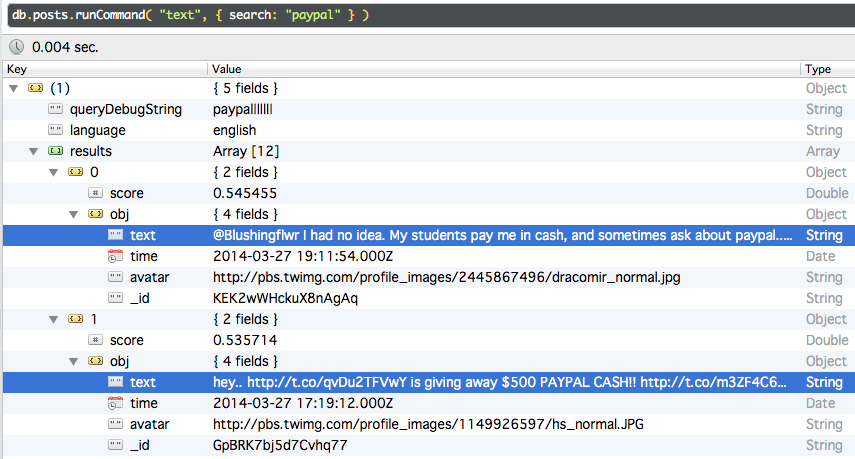855x459 pixels.
Task: Click the number icon beside score 0.545455
Action: 95,193
